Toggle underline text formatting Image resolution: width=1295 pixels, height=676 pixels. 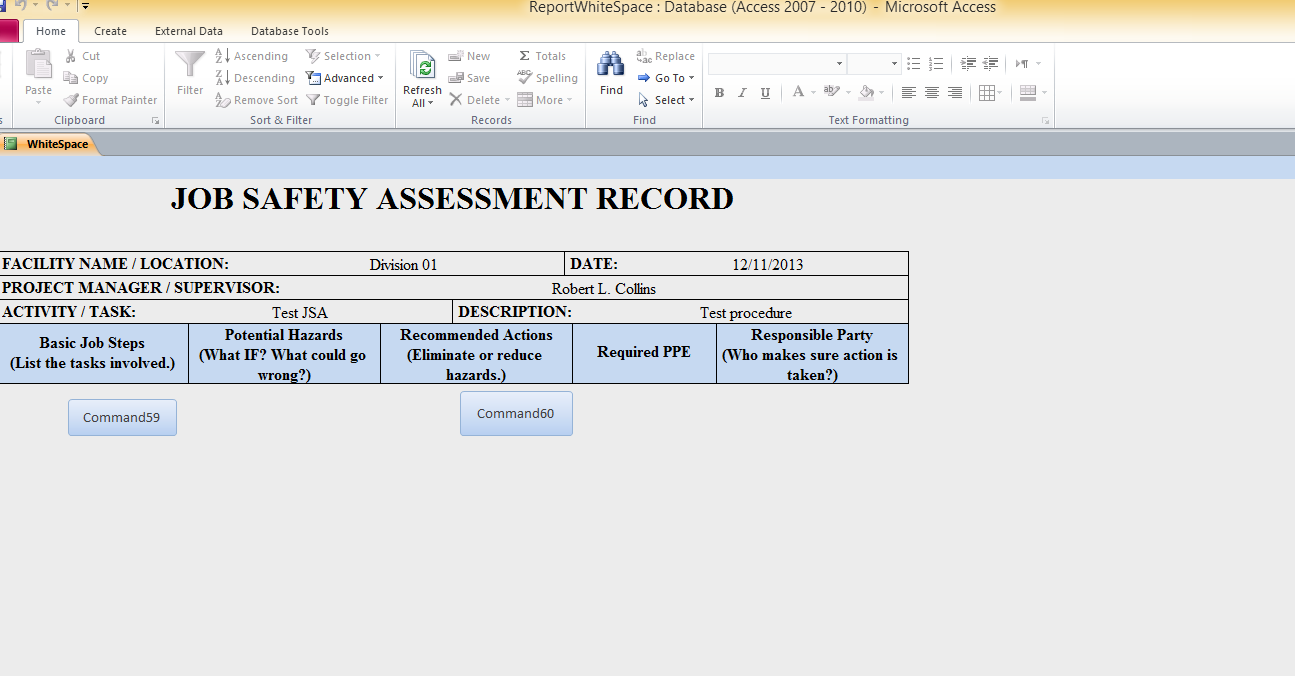(x=765, y=93)
